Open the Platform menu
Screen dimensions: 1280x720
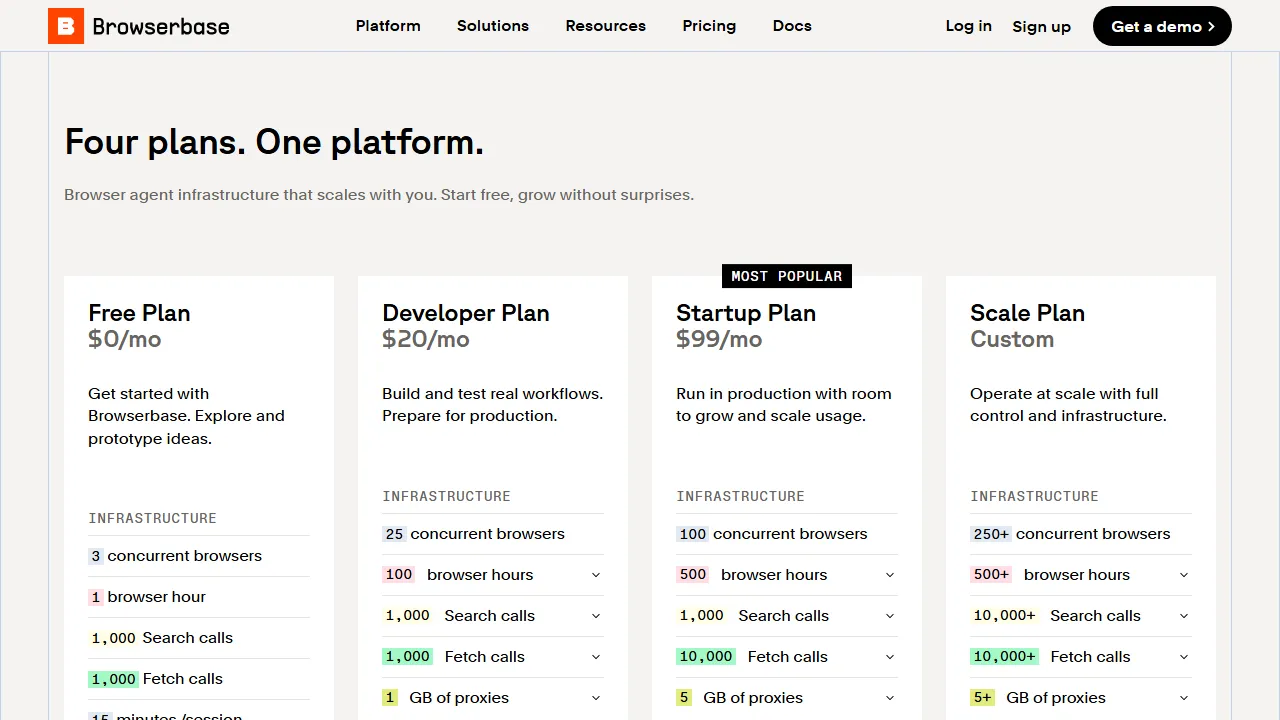pos(388,26)
